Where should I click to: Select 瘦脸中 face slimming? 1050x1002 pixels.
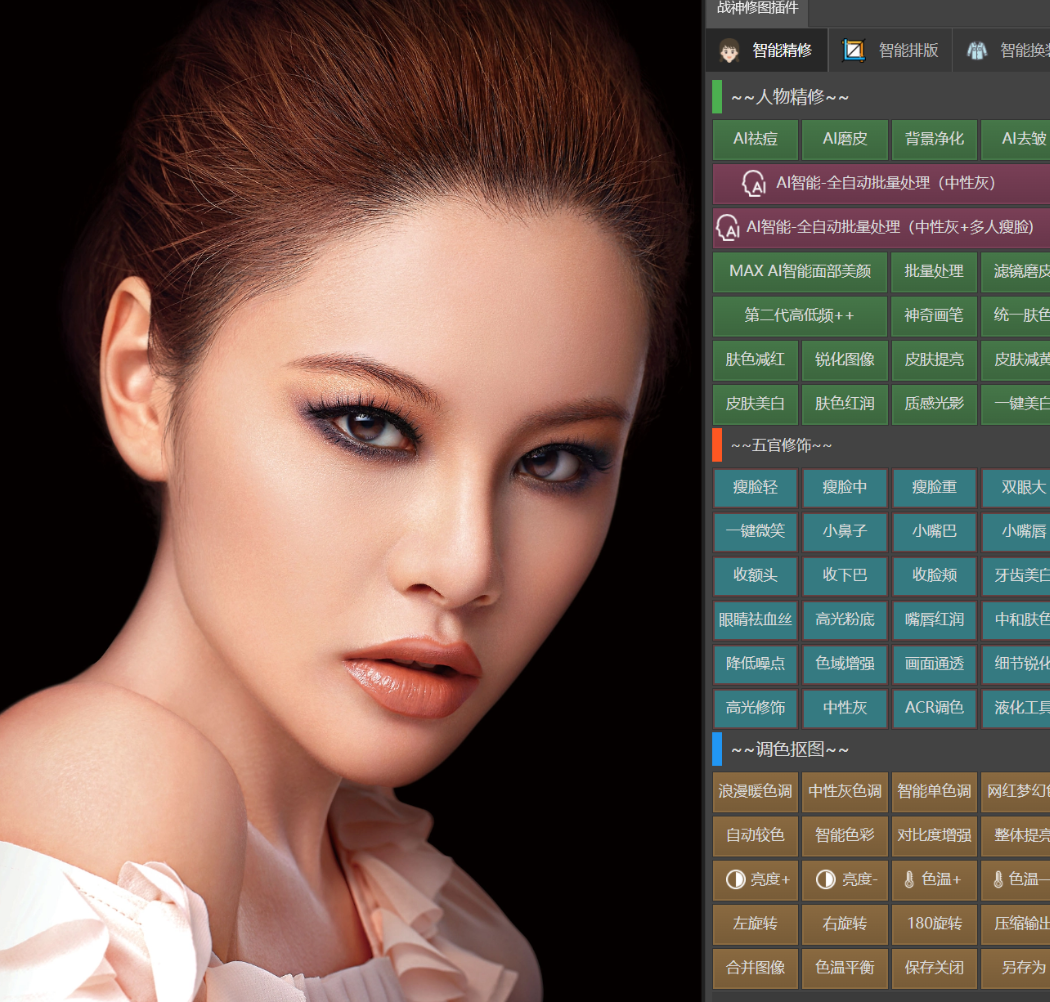[x=844, y=487]
